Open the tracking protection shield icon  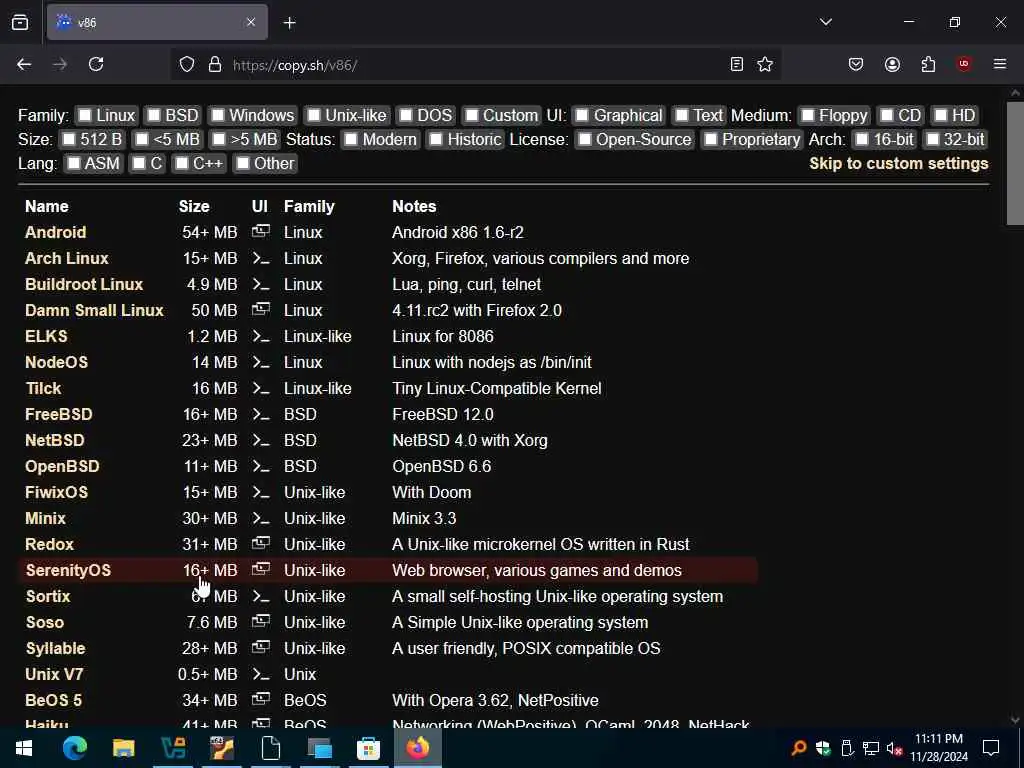pyautogui.click(x=187, y=65)
